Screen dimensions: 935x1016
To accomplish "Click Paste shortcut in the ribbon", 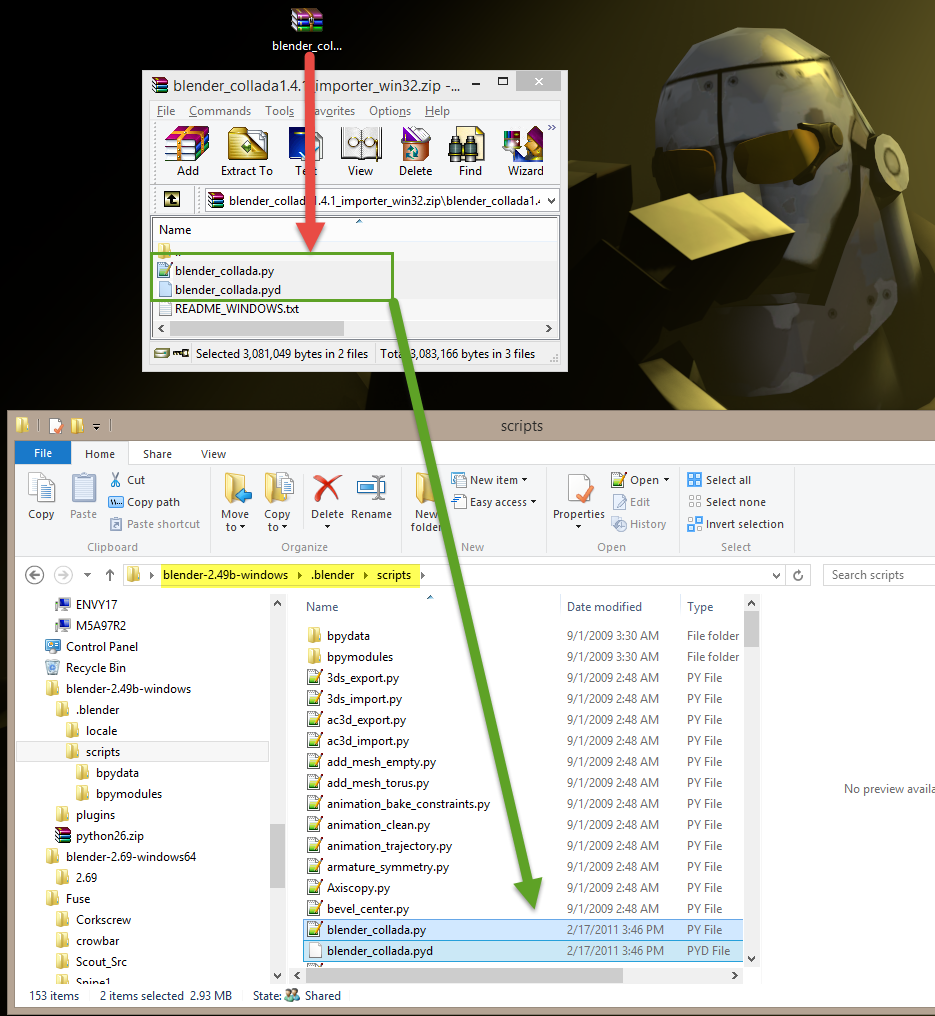I will (x=155, y=524).
